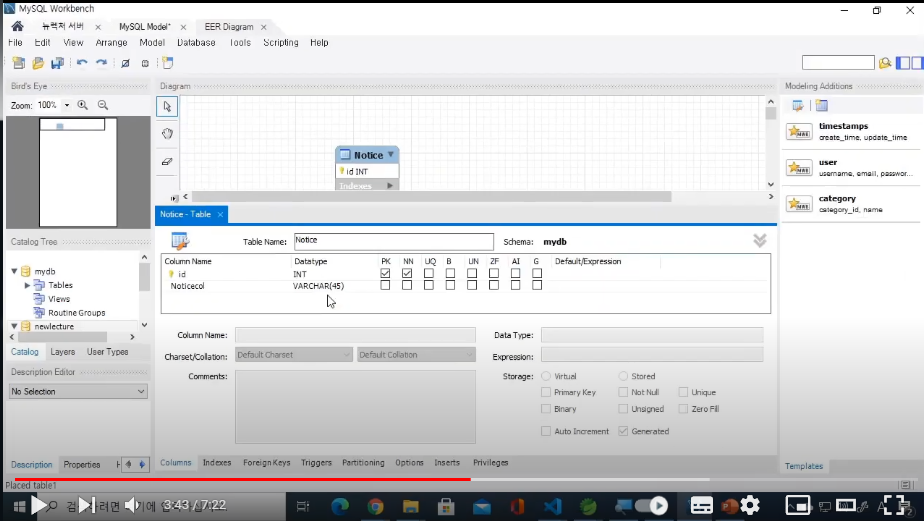Open a model file from disk
Viewport: 924px width, 521px height.
click(38, 63)
